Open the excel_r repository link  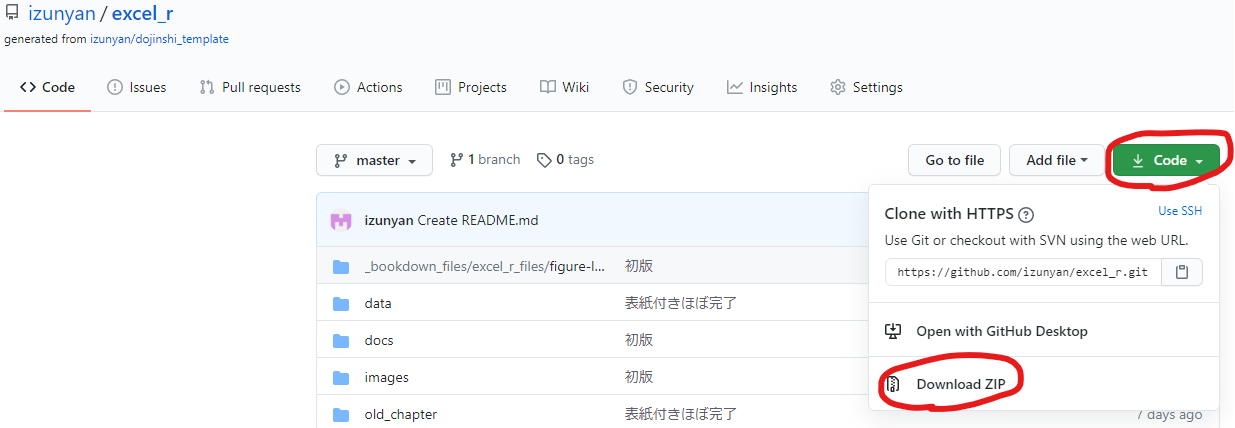[x=143, y=16]
